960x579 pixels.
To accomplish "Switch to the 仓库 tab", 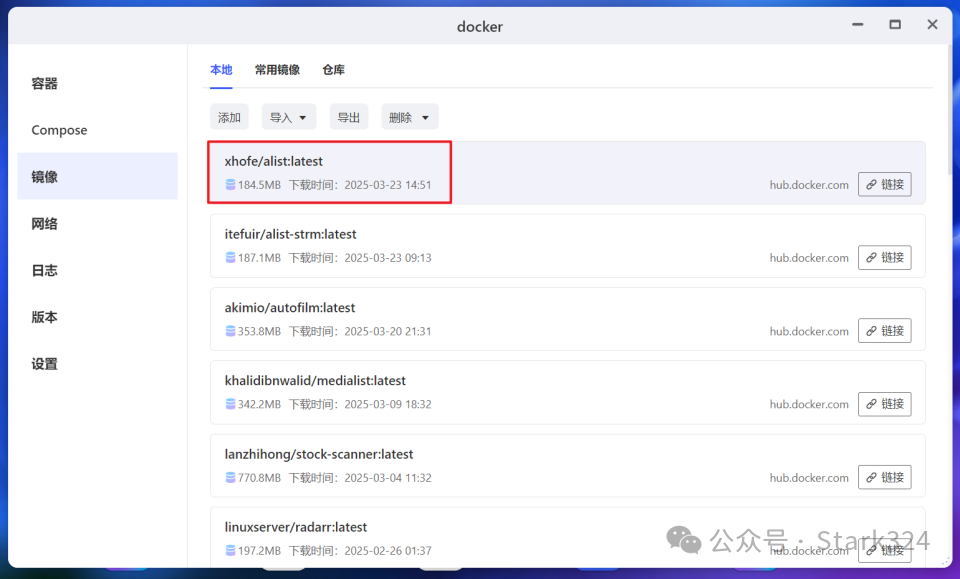I will coord(334,70).
